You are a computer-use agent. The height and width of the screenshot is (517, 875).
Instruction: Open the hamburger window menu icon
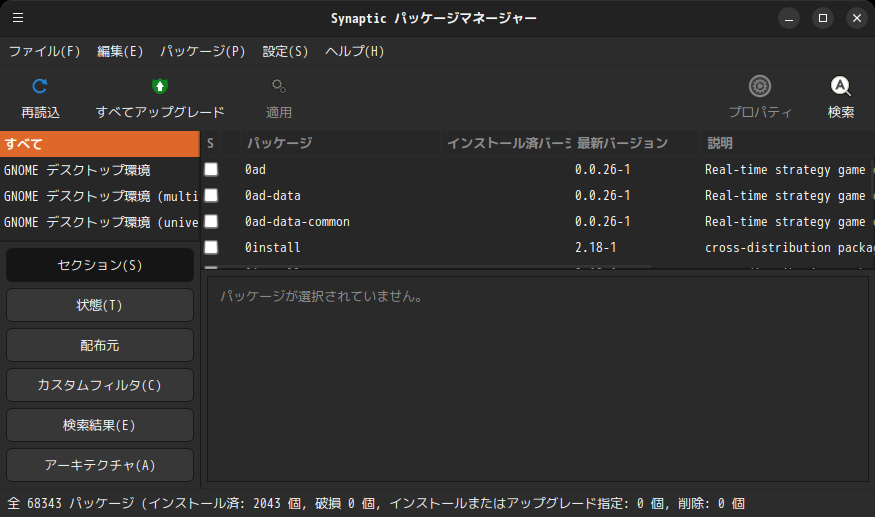[18, 18]
